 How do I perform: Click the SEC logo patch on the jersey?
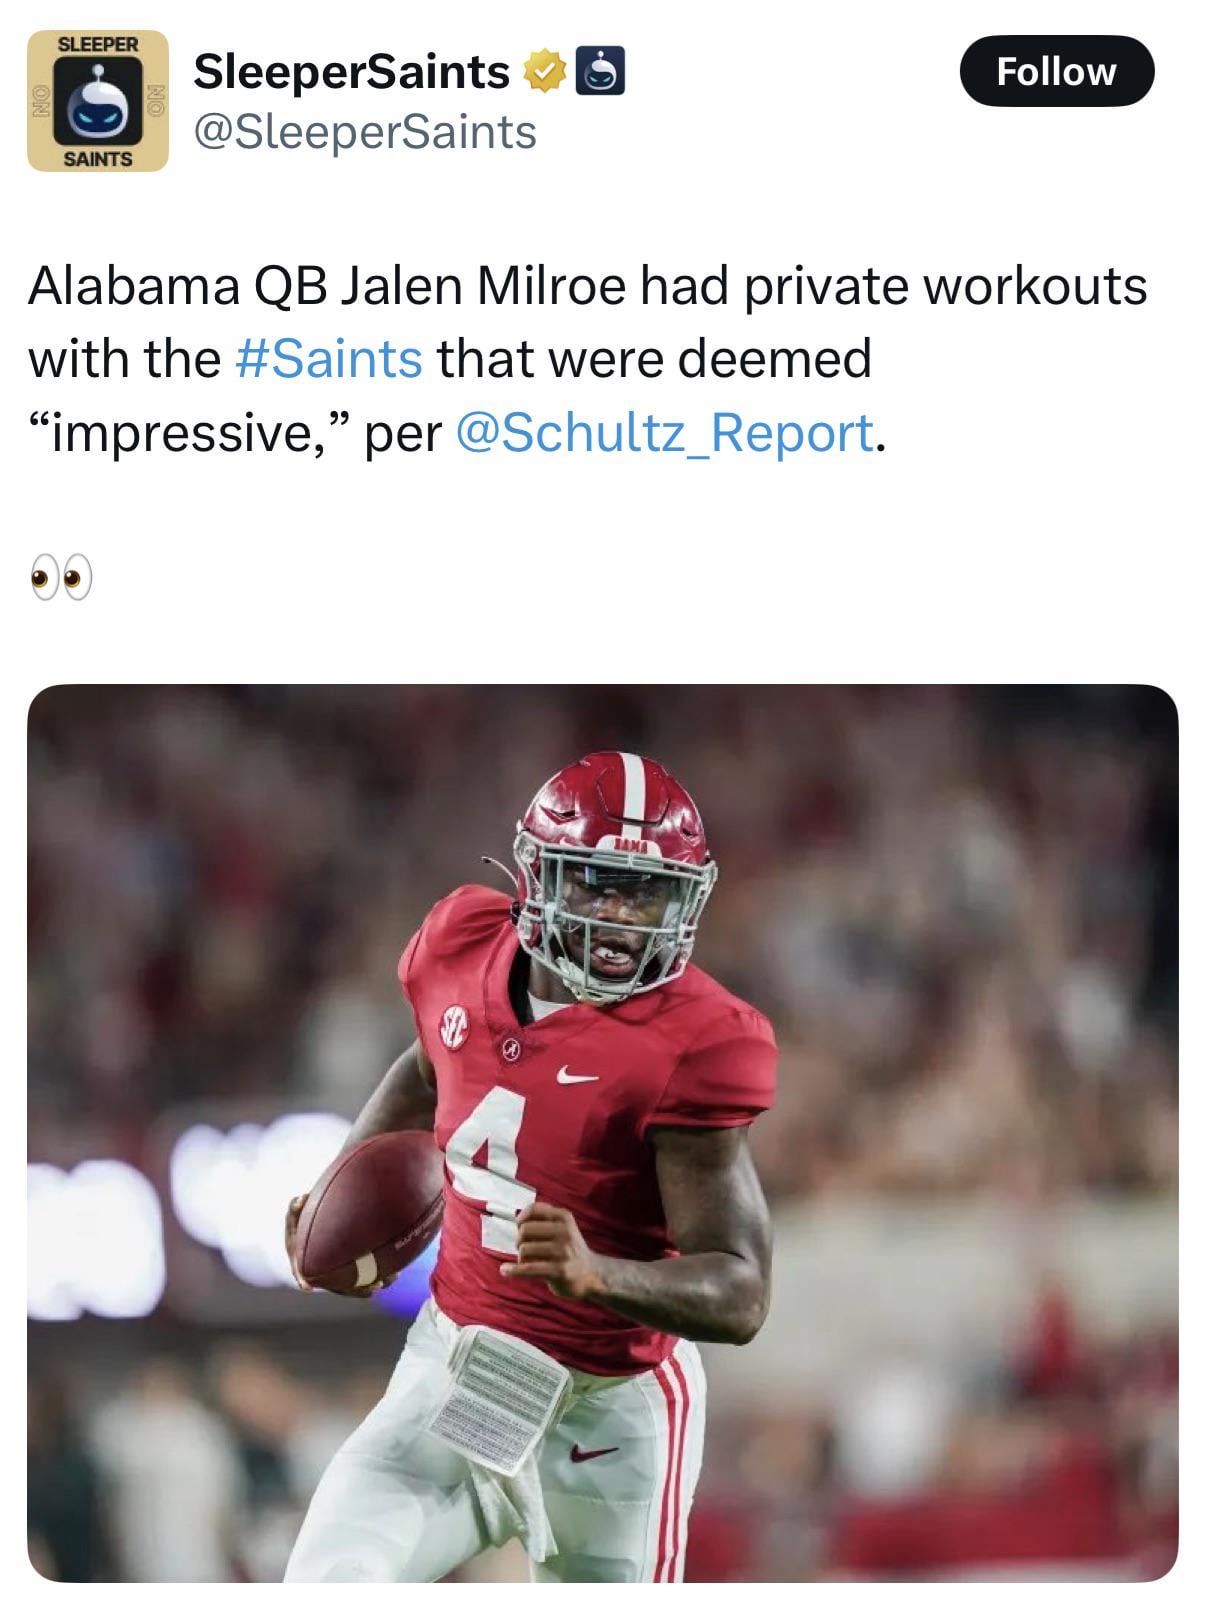455,1029
